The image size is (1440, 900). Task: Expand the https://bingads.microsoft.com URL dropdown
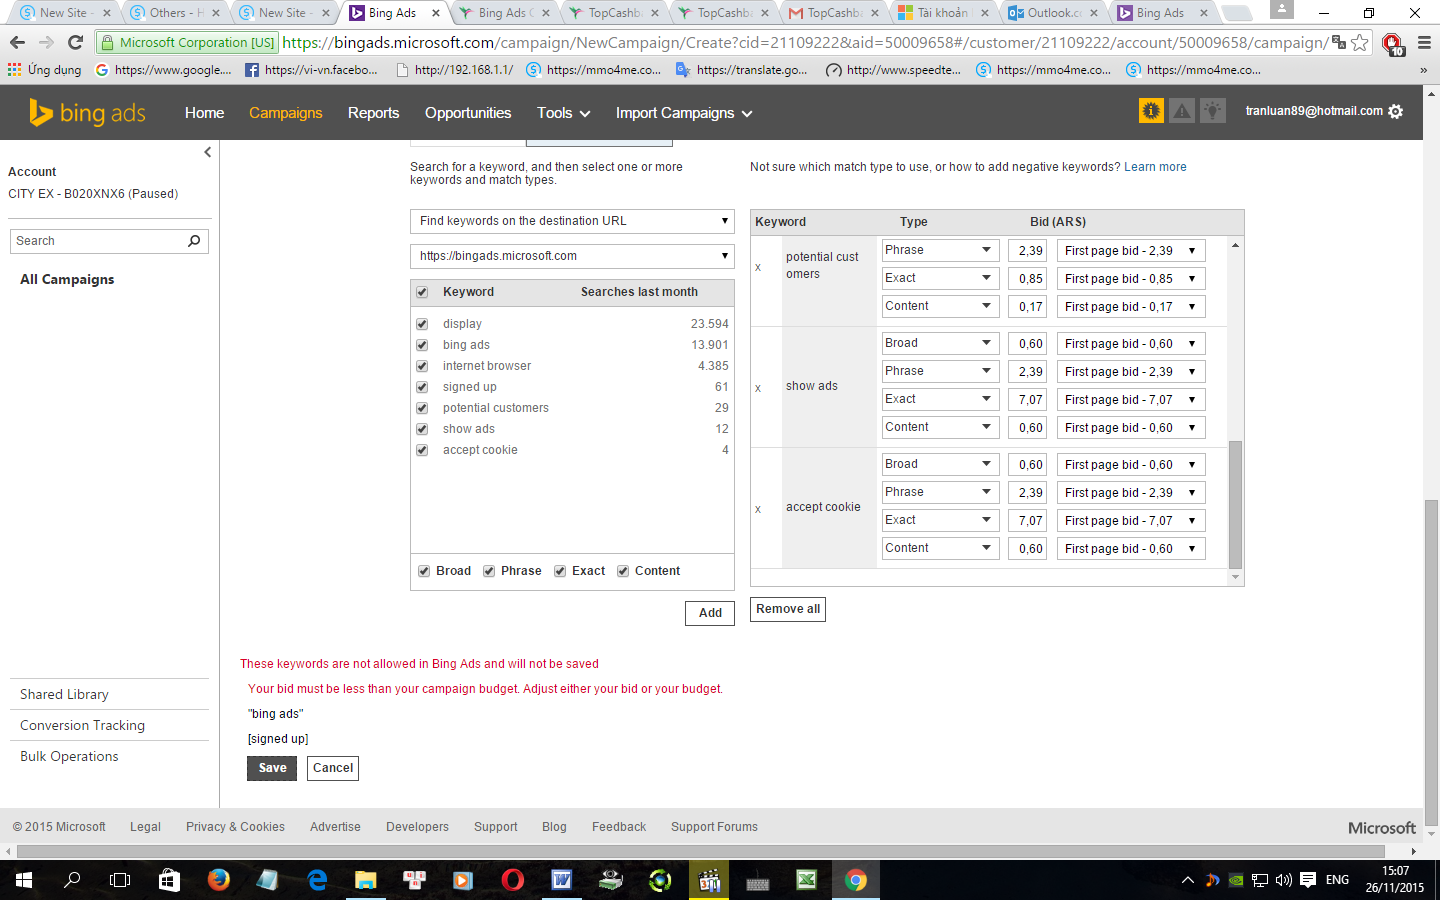pos(572,256)
